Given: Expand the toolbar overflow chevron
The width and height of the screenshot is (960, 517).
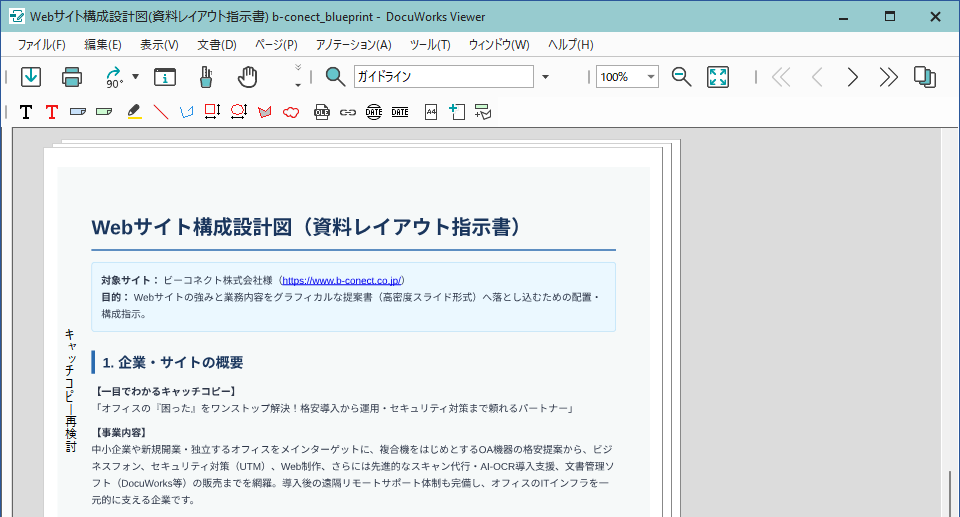Looking at the screenshot, I should [x=298, y=76].
